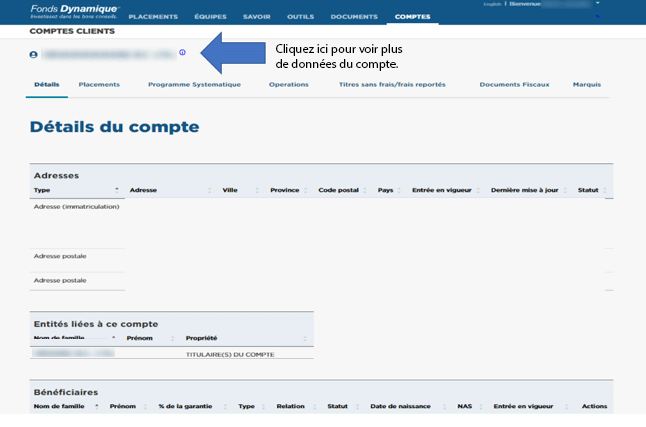Viewport: 646px width, 427px height.
Task: Click the Fonds Dynamique logo
Action: coord(74,11)
